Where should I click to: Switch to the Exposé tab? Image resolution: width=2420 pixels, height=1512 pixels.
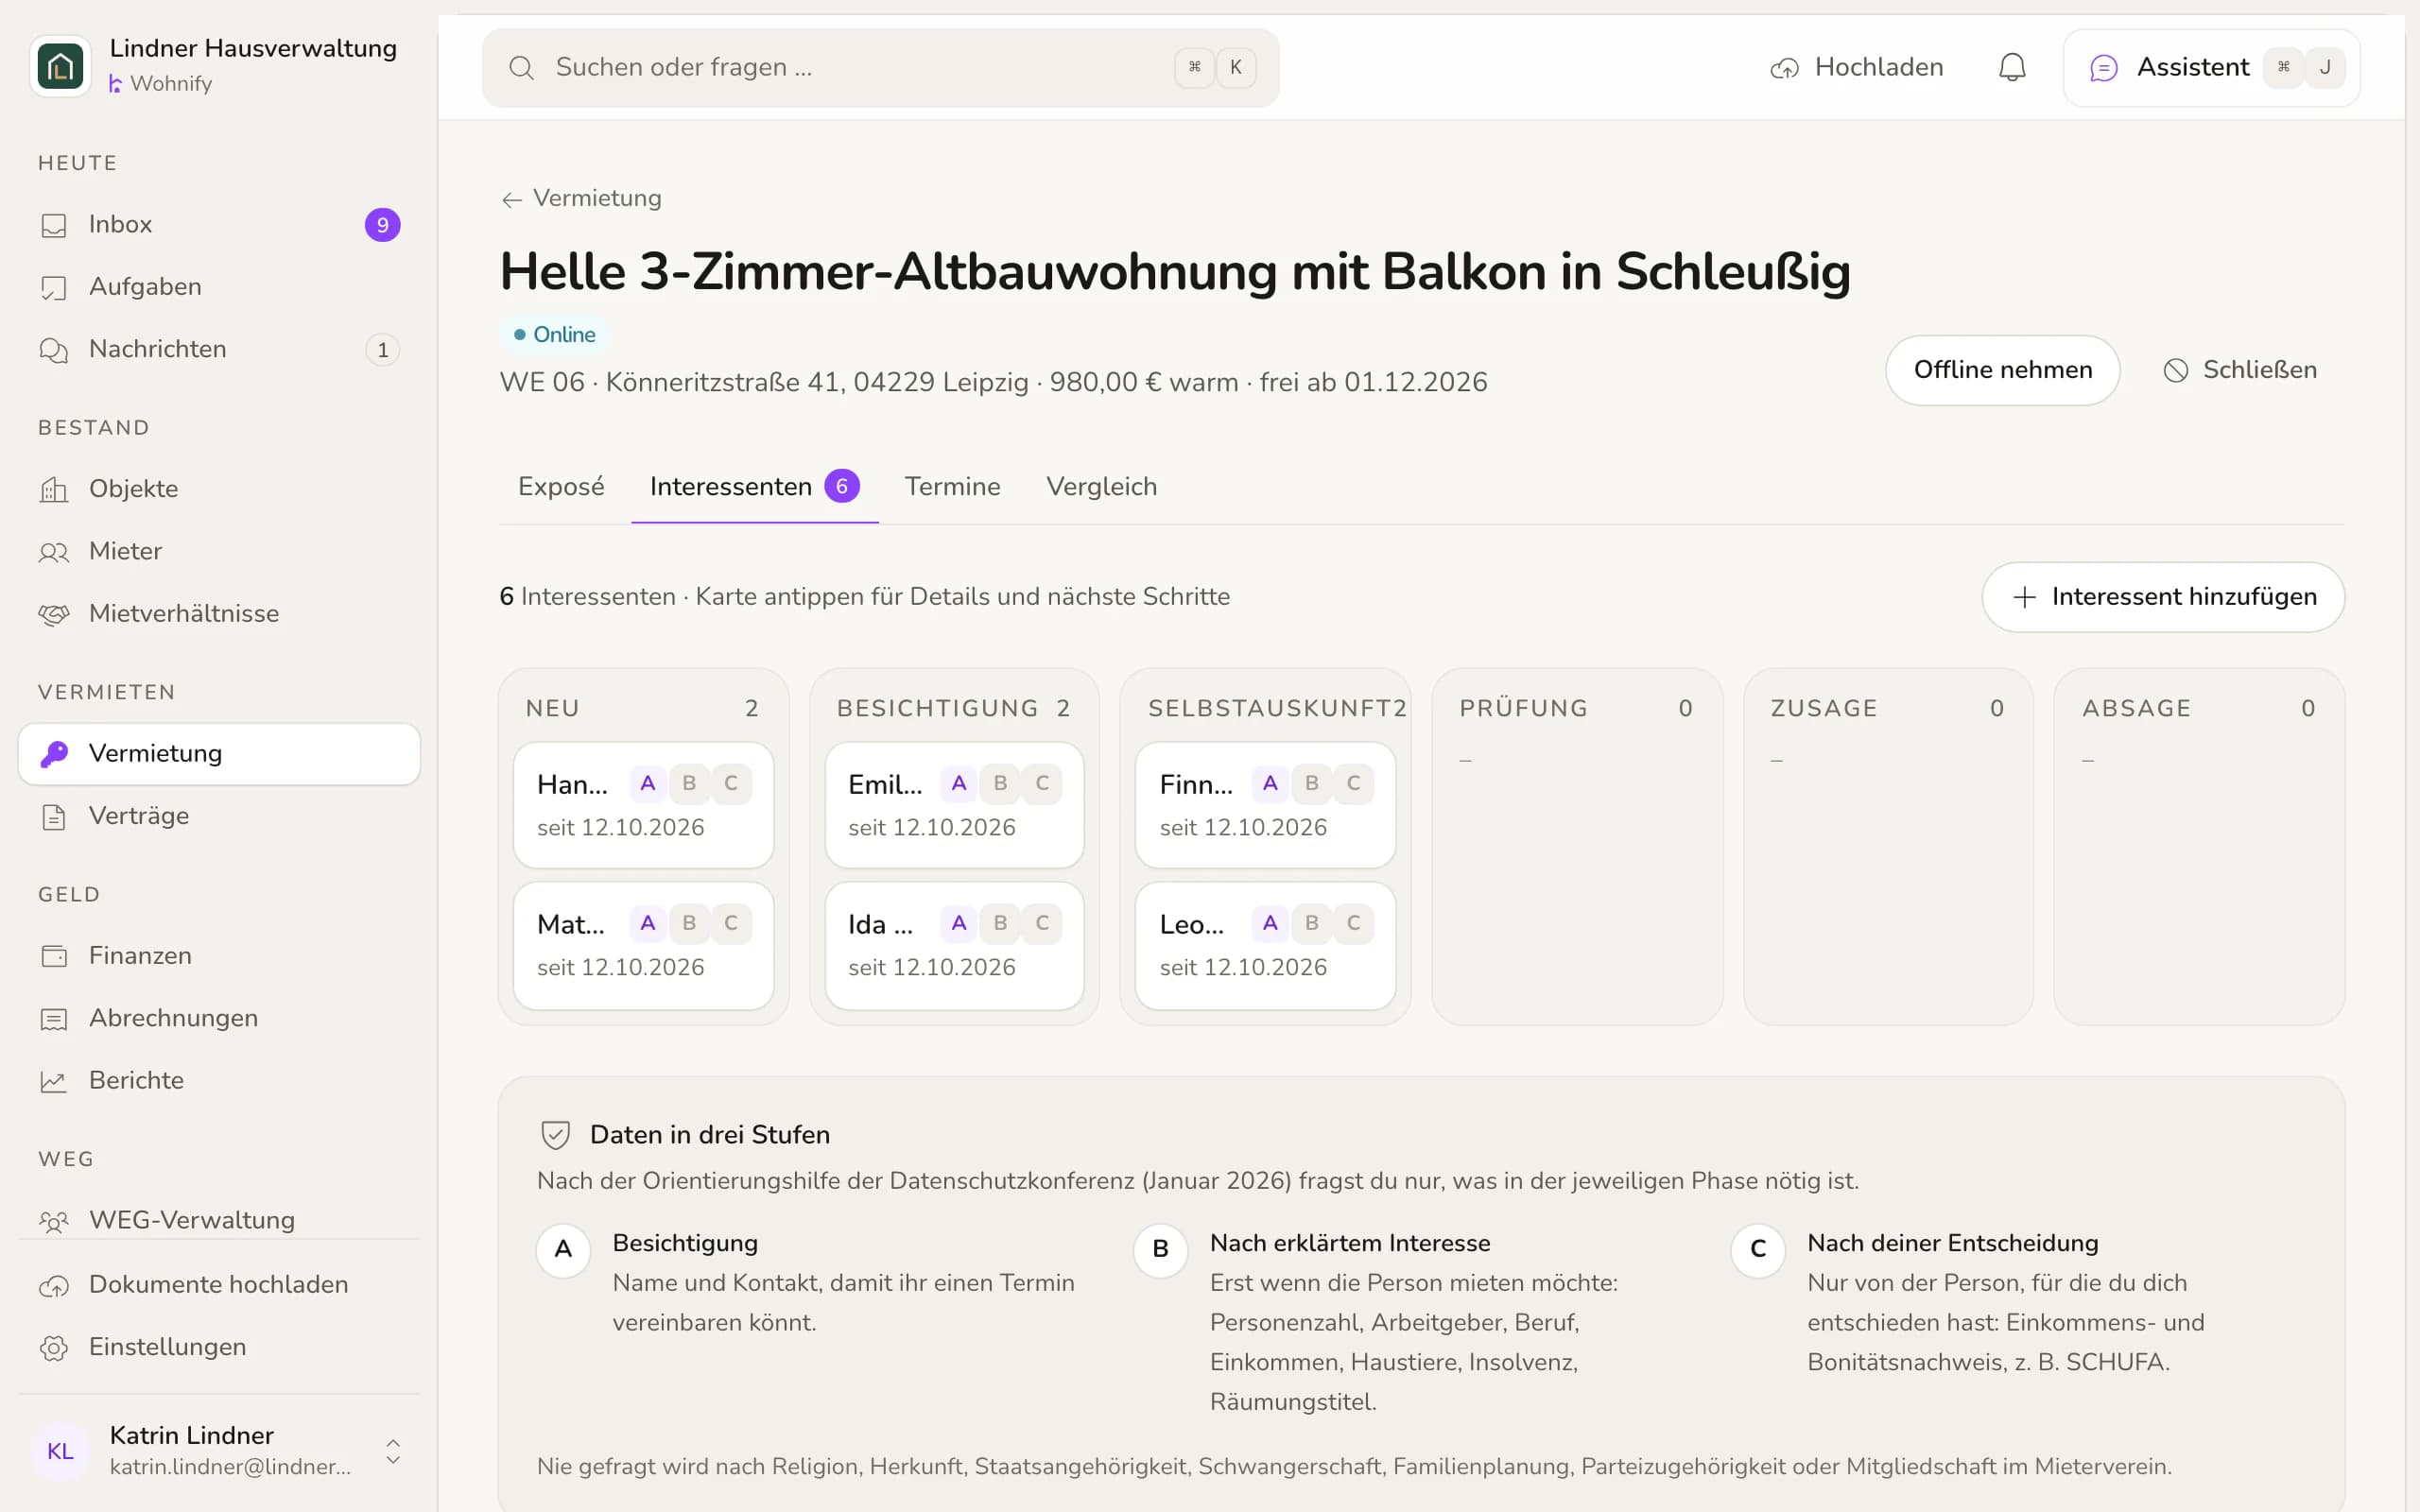[x=561, y=487]
